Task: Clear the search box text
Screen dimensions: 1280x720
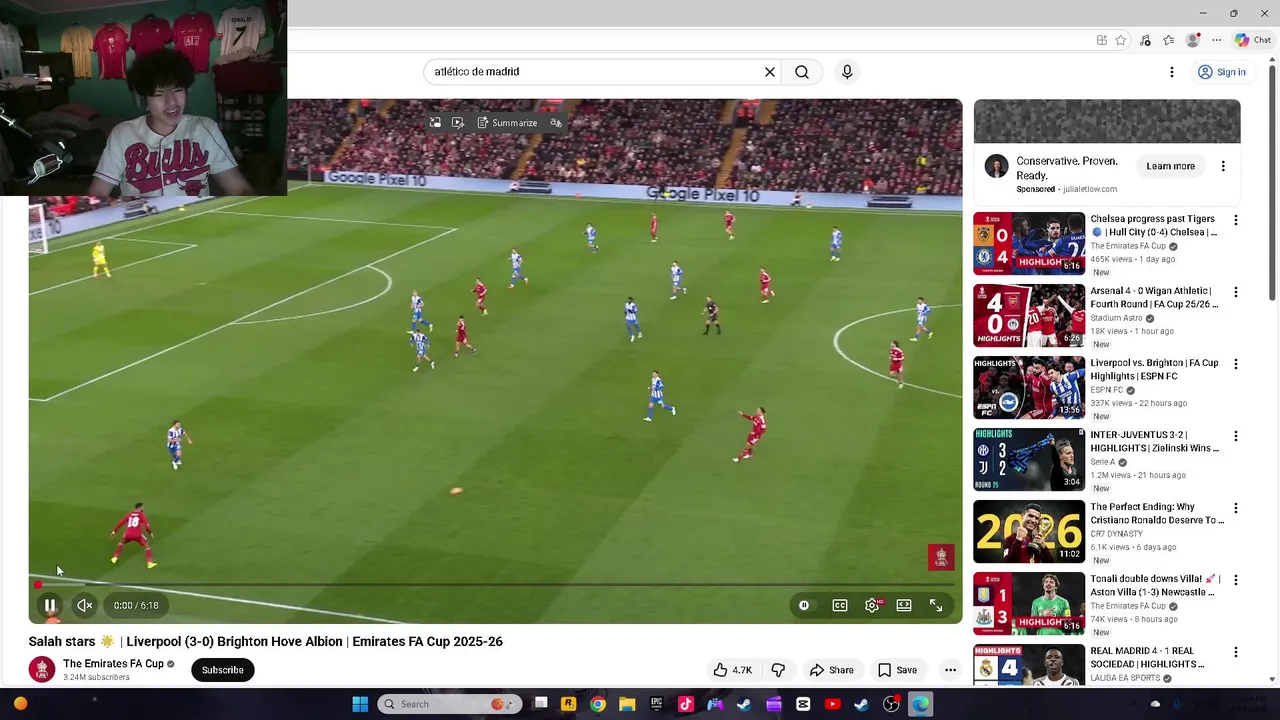Action: click(770, 72)
